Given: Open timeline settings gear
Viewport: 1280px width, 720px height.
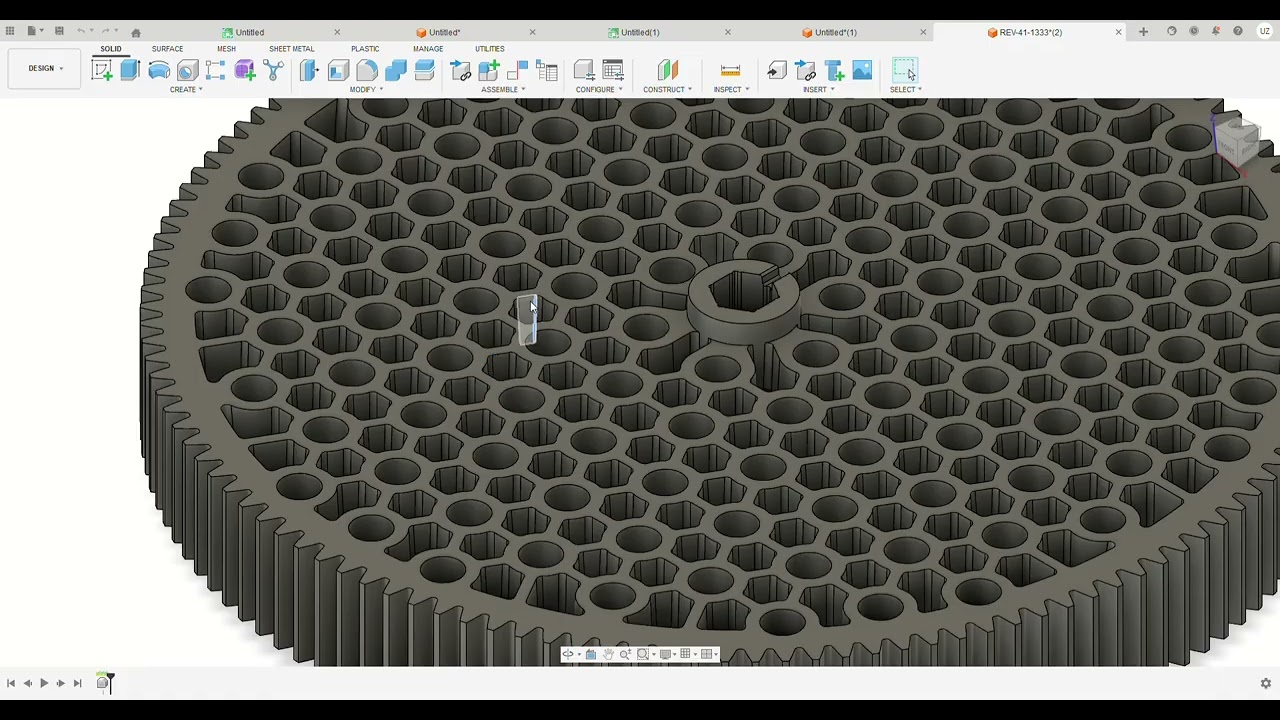Looking at the screenshot, I should click(x=1265, y=683).
